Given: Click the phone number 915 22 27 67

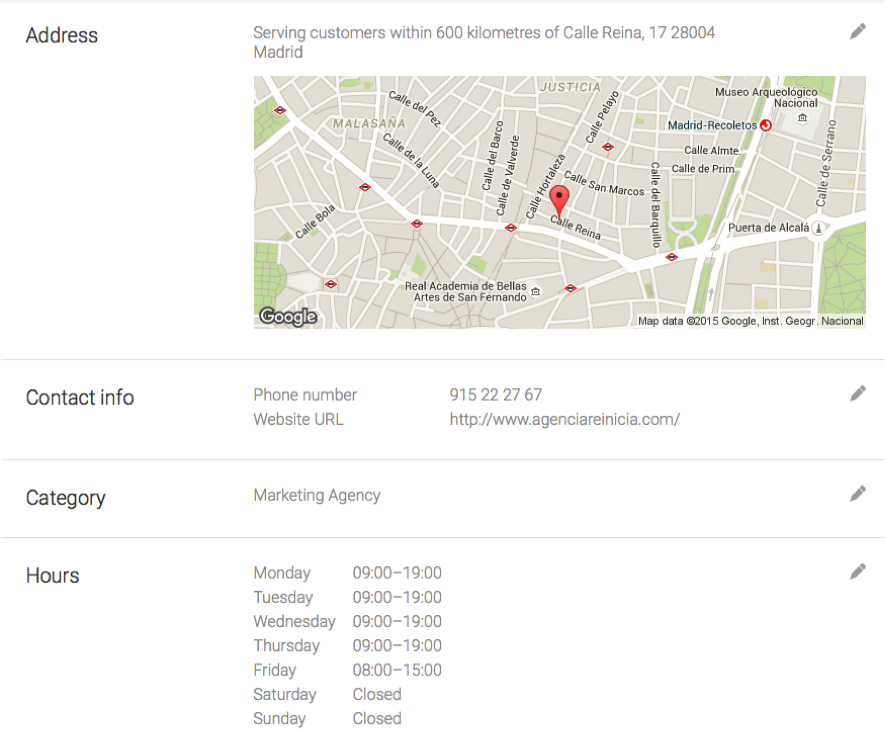Looking at the screenshot, I should 496,395.
